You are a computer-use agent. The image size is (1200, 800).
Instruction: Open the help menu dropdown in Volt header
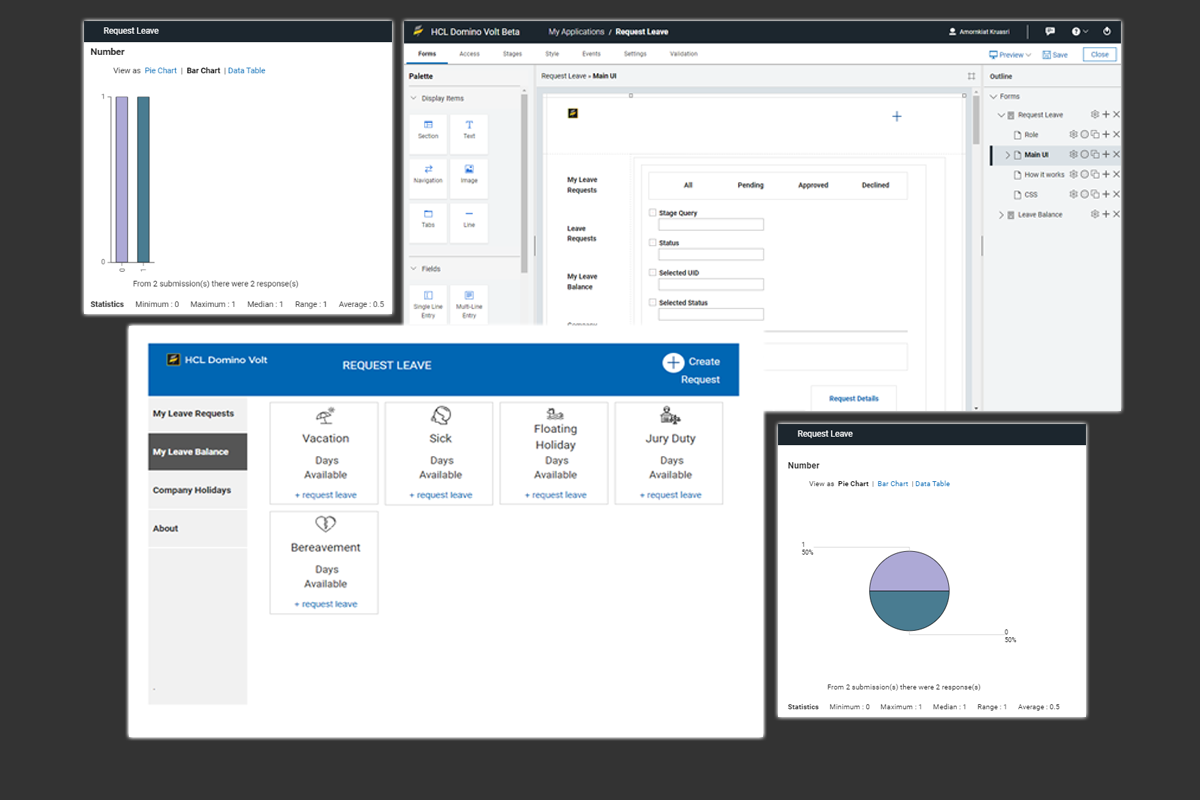click(1081, 32)
